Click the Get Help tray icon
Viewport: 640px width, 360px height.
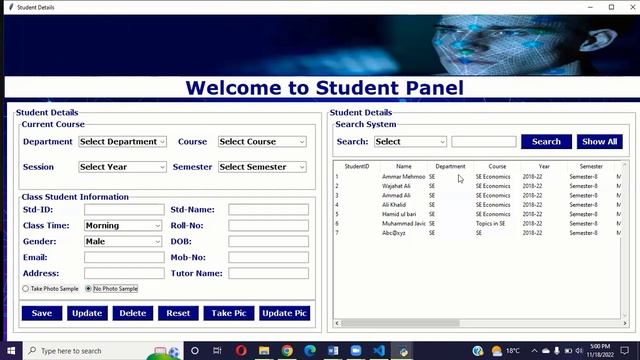click(478, 351)
